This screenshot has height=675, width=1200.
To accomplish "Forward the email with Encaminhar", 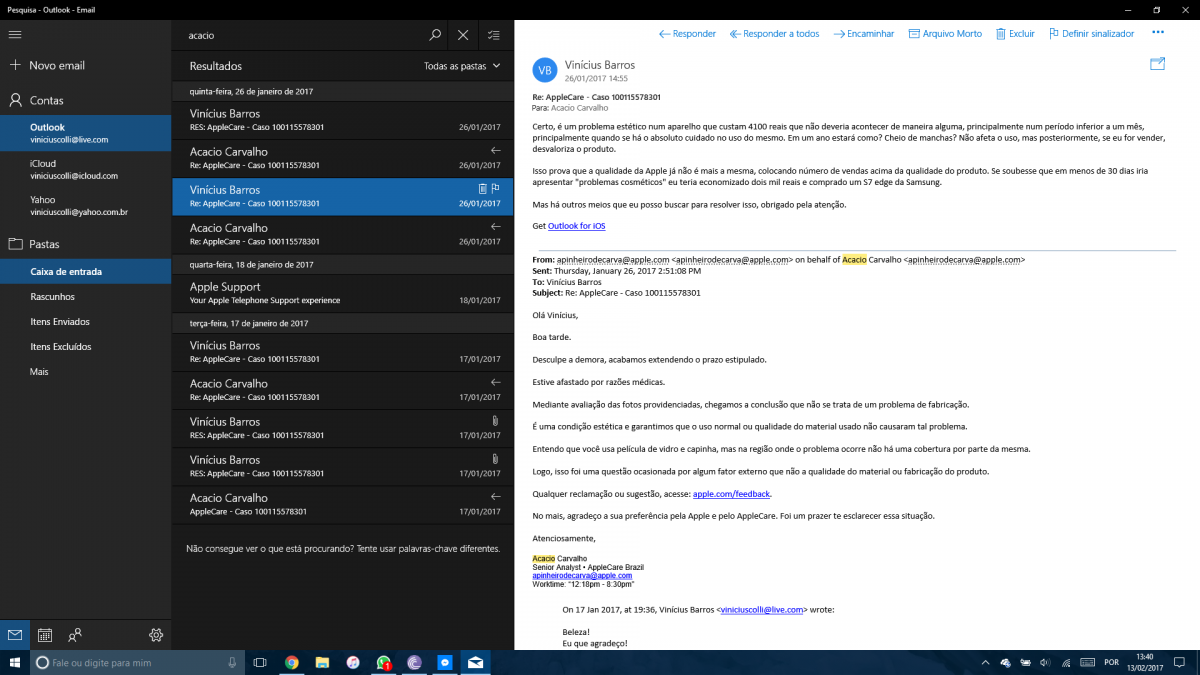I will click(x=863, y=33).
